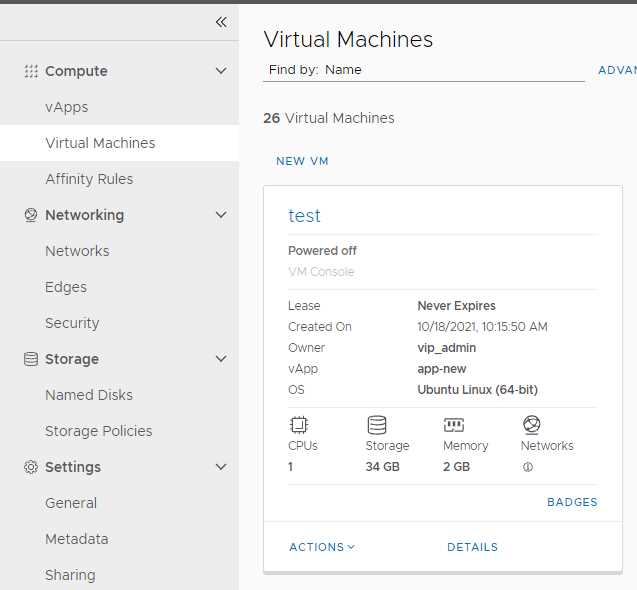Open Named Disks in the sidebar
The width and height of the screenshot is (637, 590).
click(89, 395)
